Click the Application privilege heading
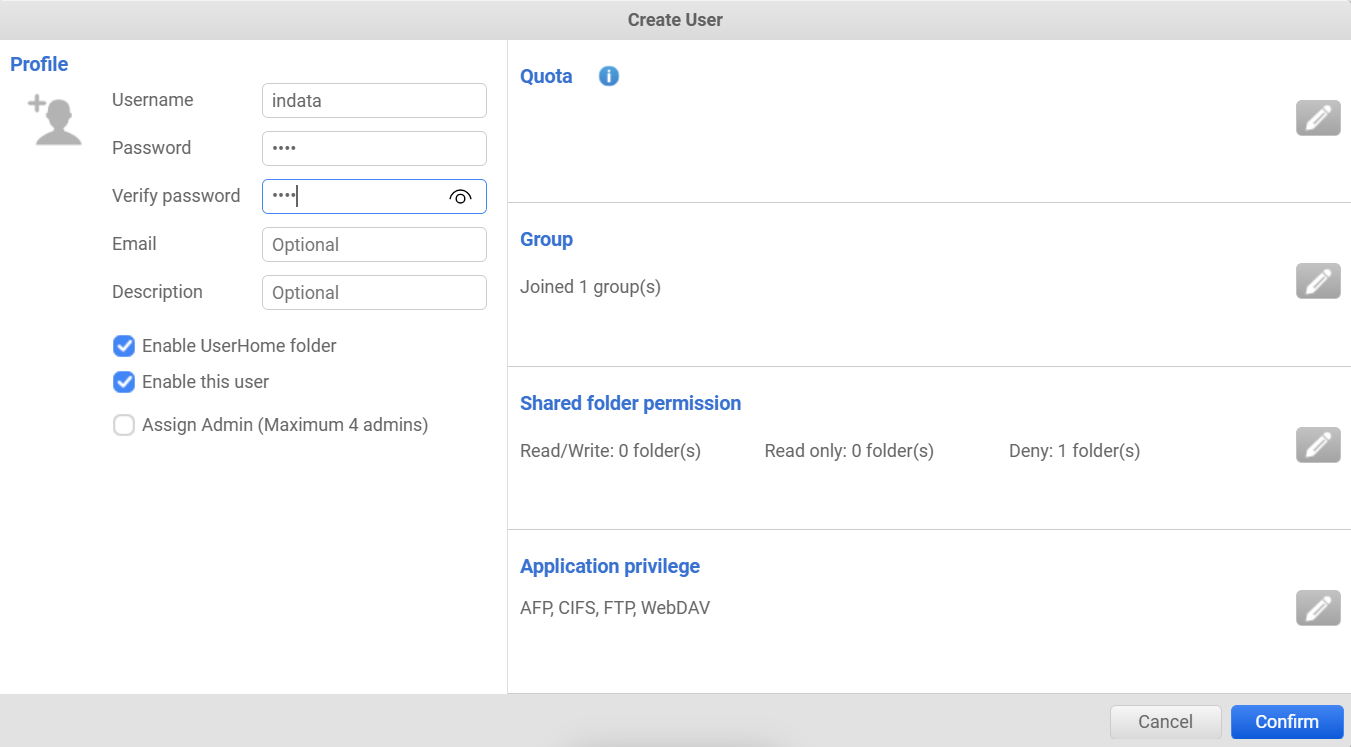Screen dimensions: 1351x747 [x=610, y=566]
